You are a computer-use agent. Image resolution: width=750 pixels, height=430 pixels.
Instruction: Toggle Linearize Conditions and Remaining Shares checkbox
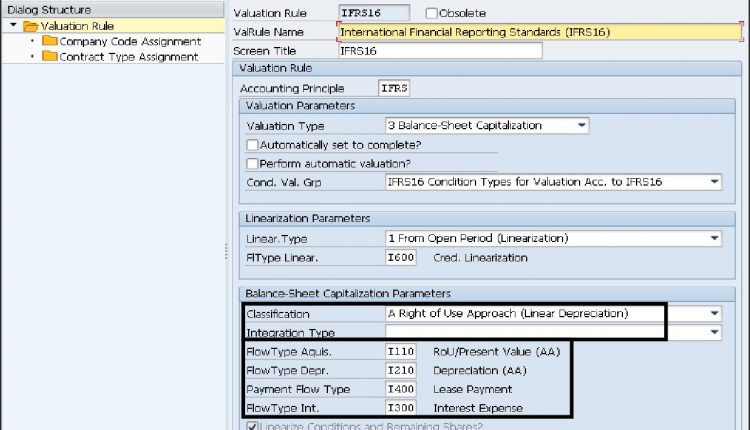[x=252, y=426]
